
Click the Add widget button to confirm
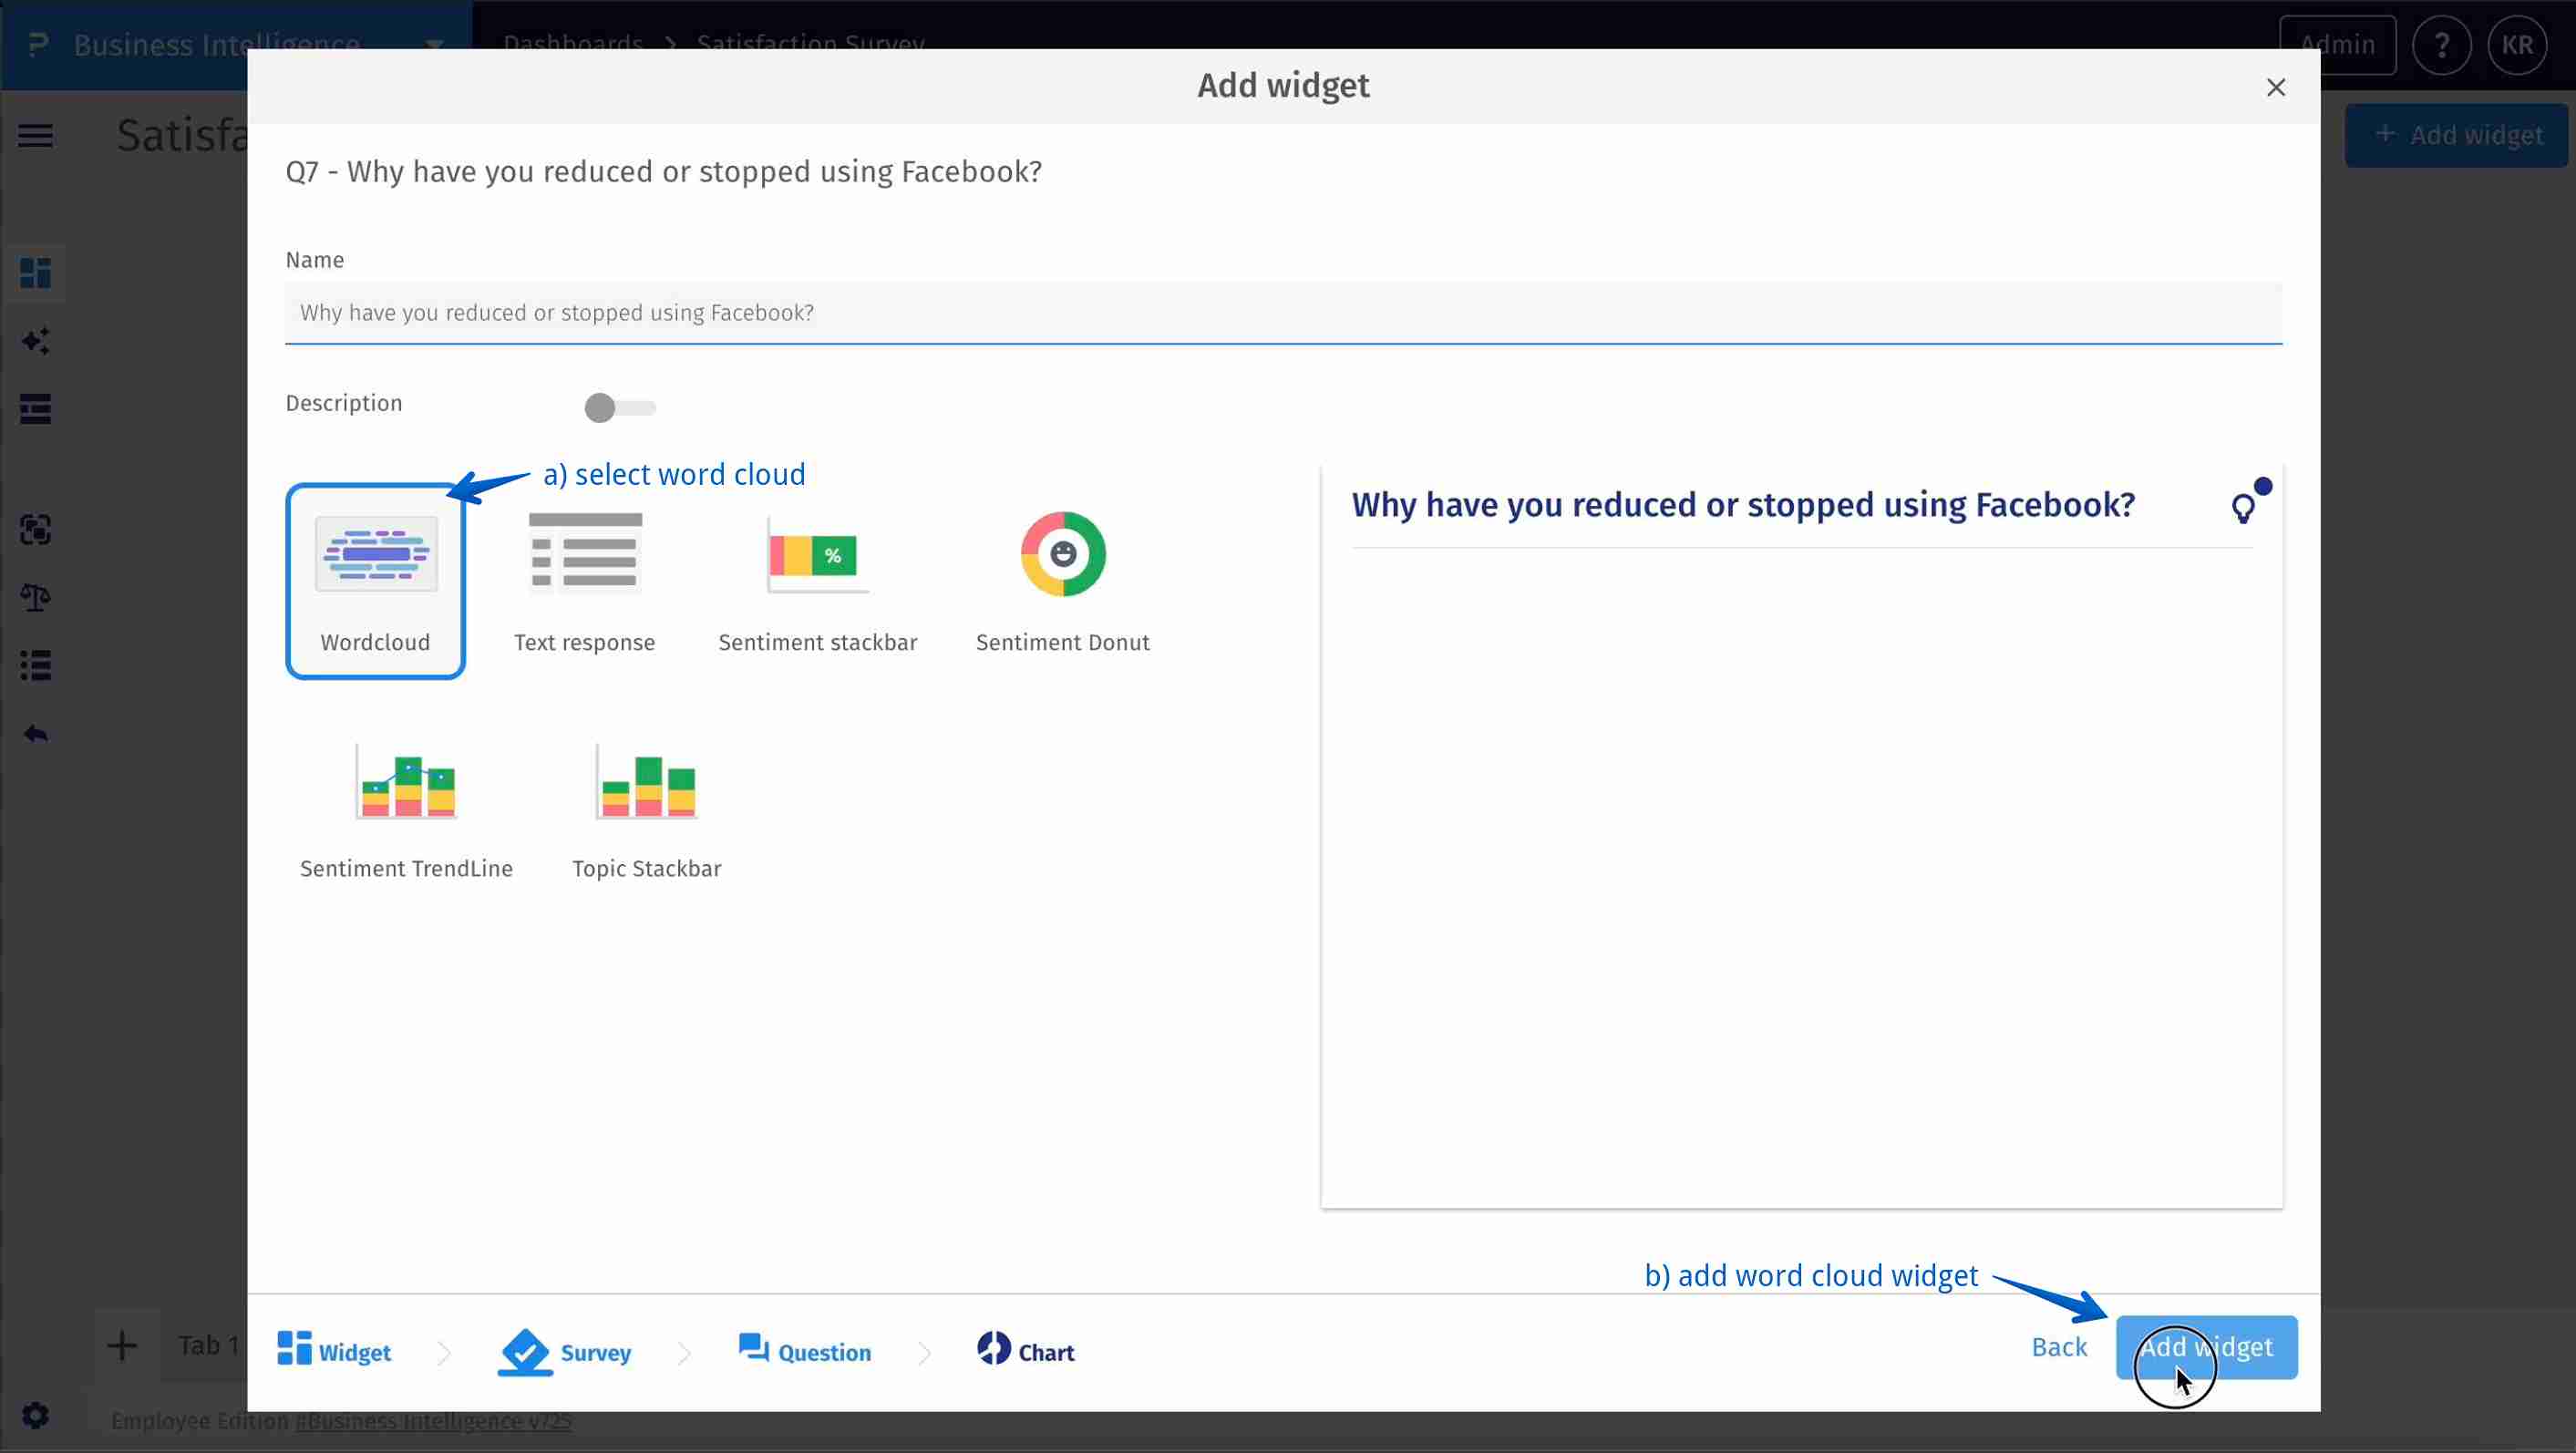coord(2206,1347)
